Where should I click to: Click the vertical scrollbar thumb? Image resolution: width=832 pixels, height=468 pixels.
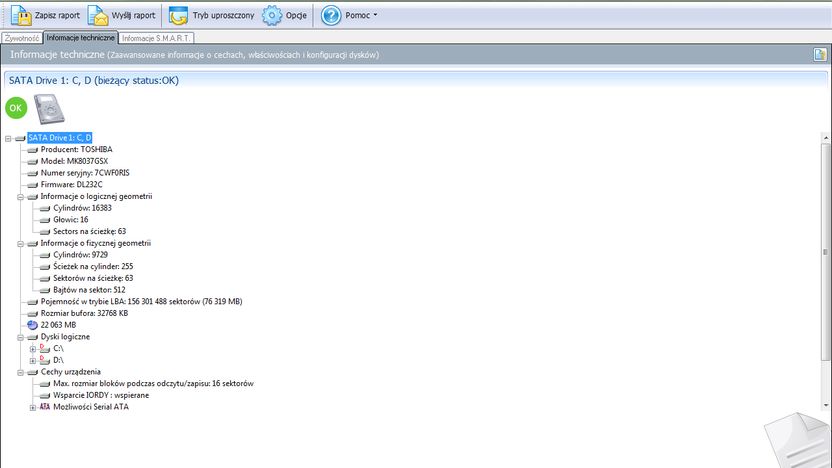(826, 252)
